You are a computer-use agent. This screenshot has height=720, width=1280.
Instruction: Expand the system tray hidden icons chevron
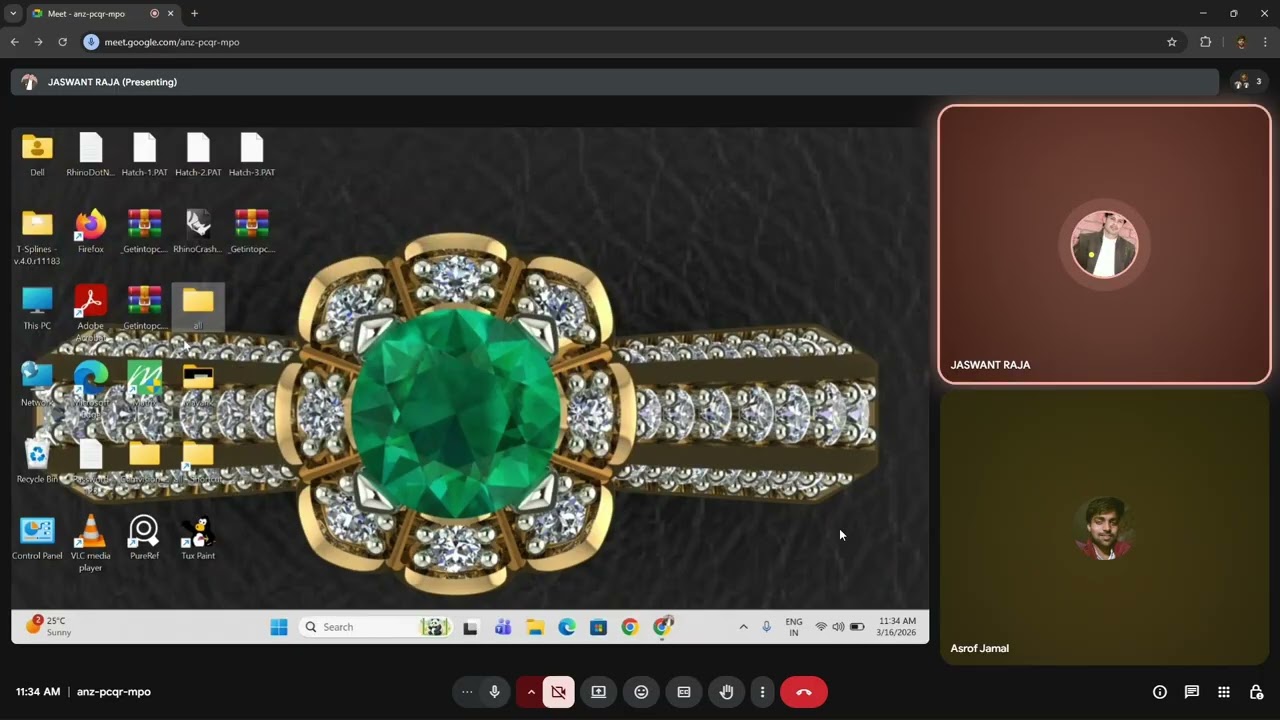pos(743,627)
